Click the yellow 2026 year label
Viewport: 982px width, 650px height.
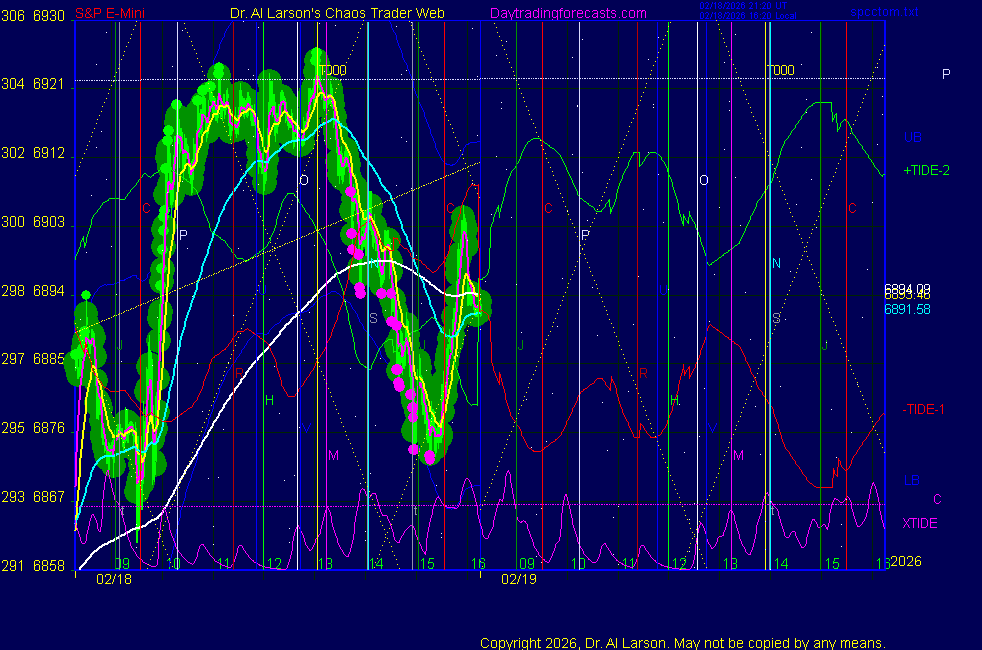pyautogui.click(x=905, y=562)
